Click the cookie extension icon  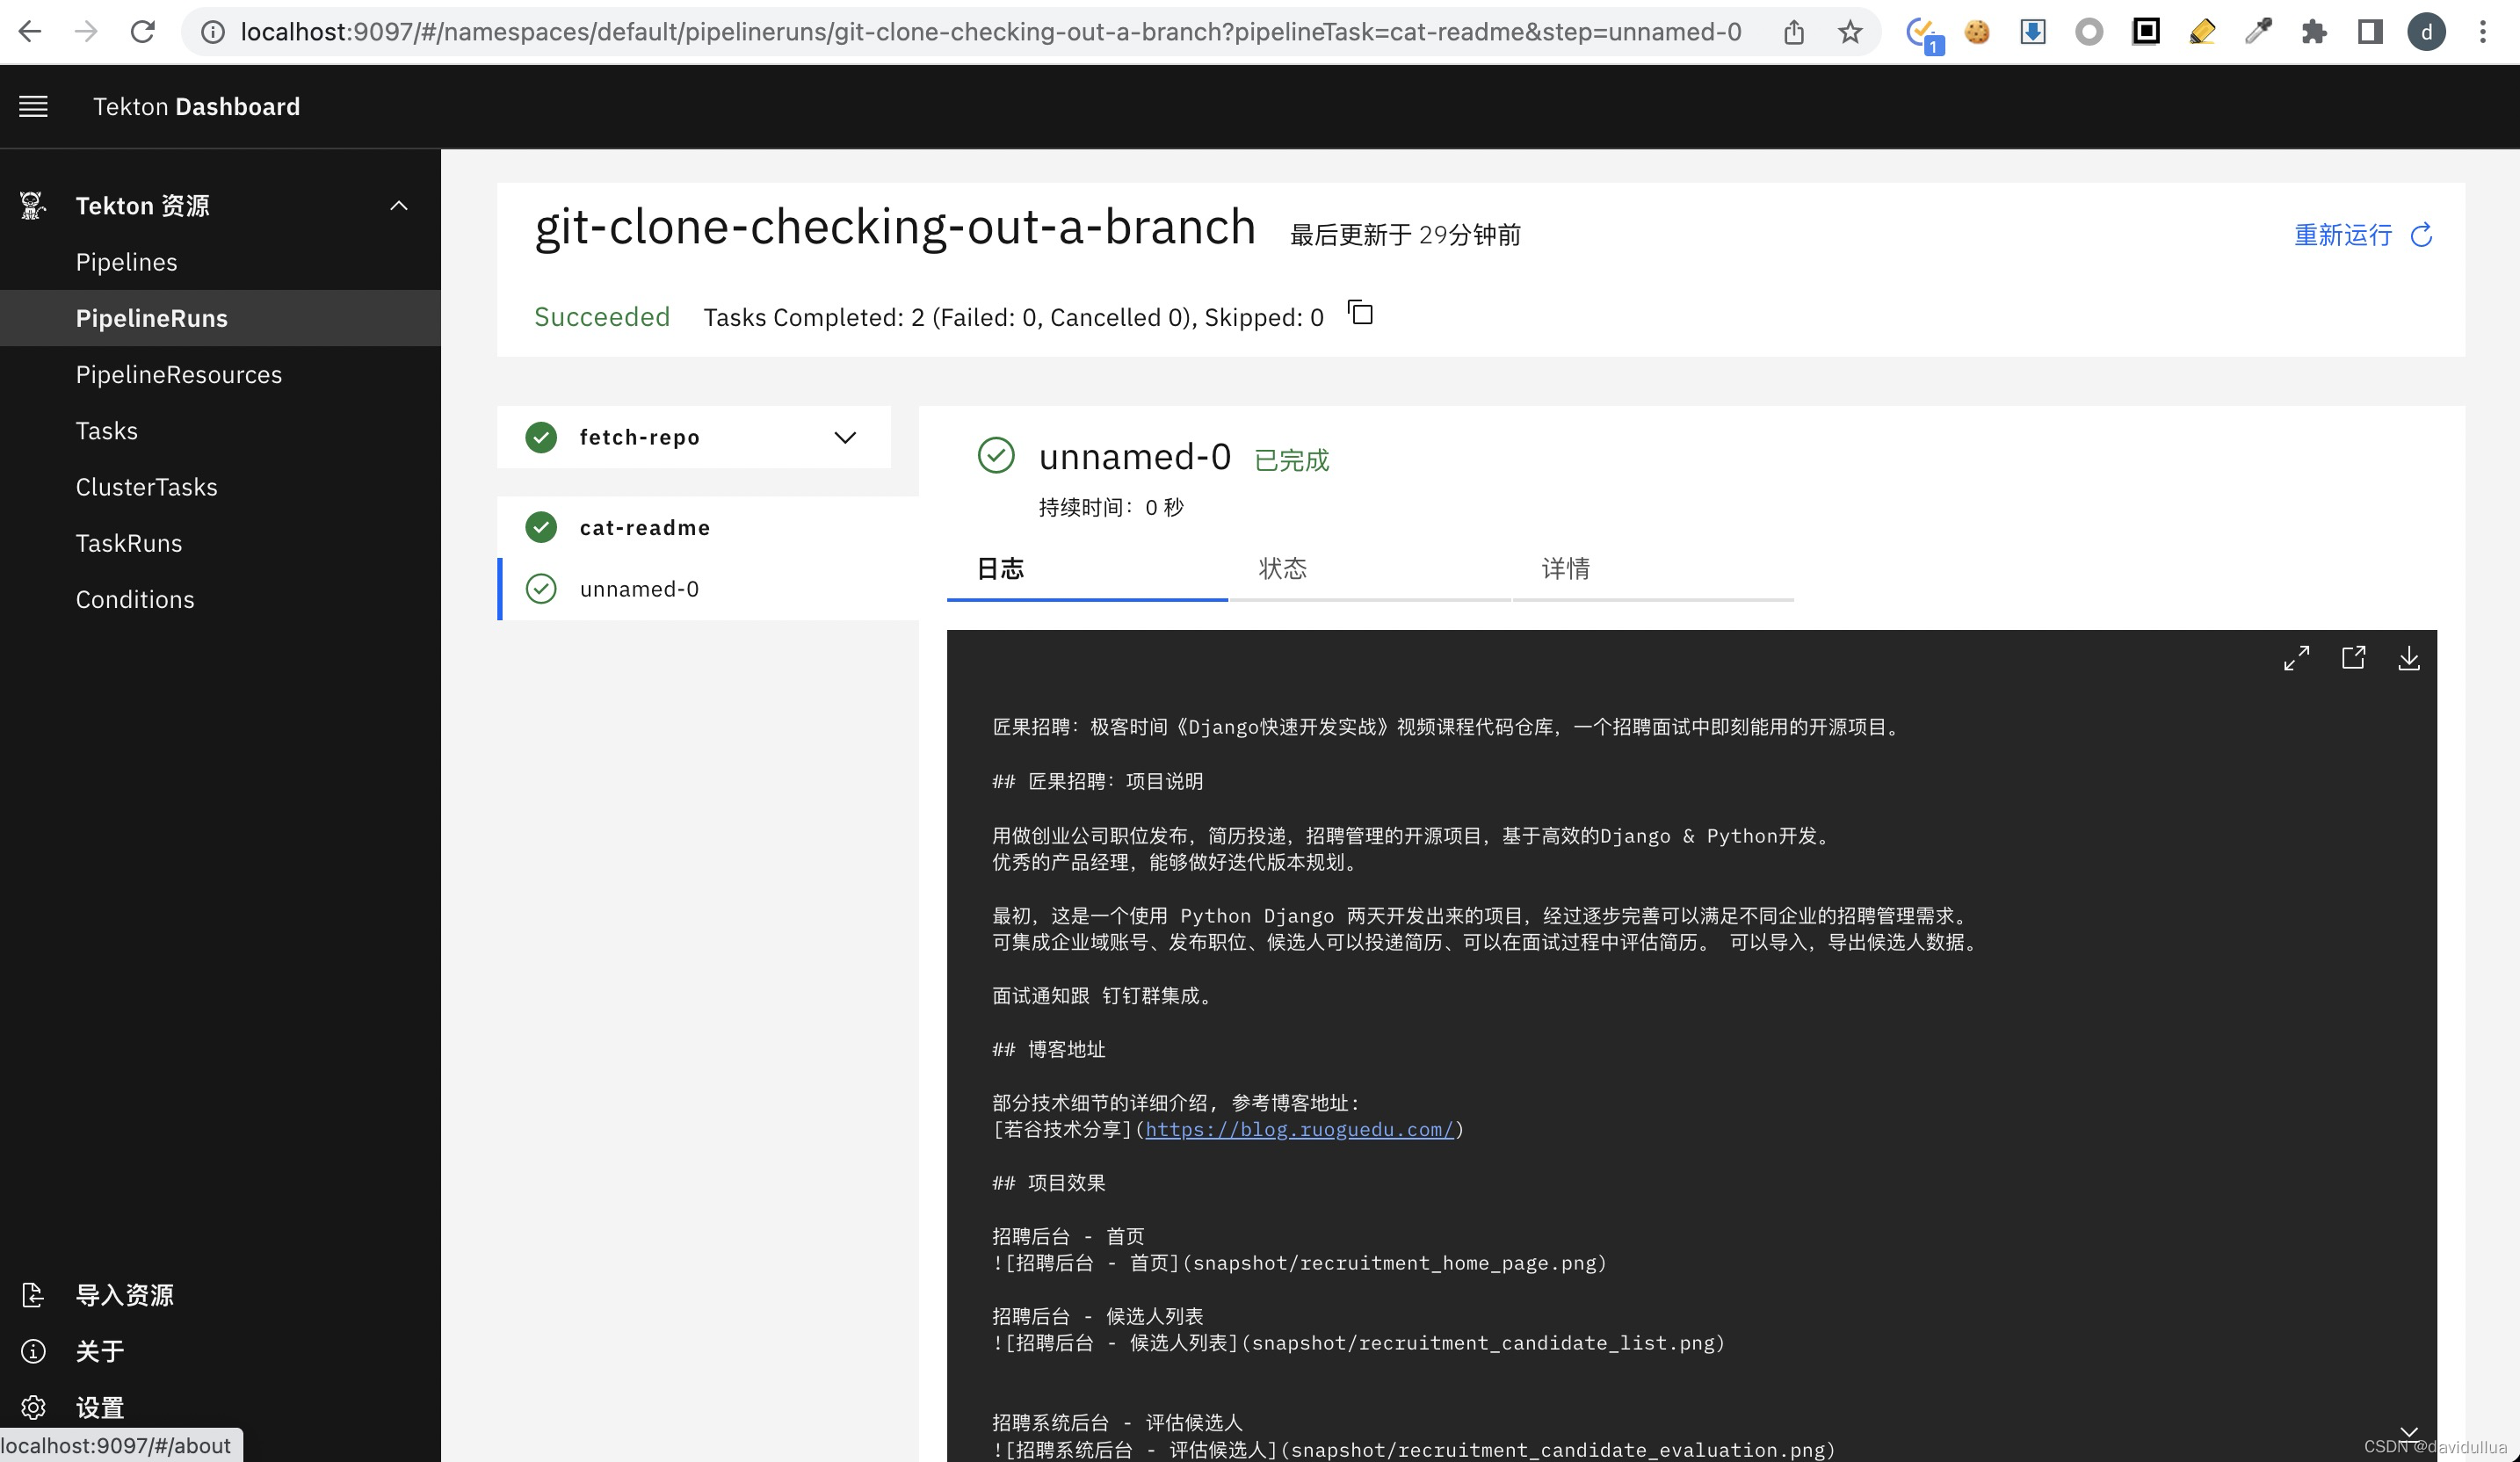(x=1977, y=32)
